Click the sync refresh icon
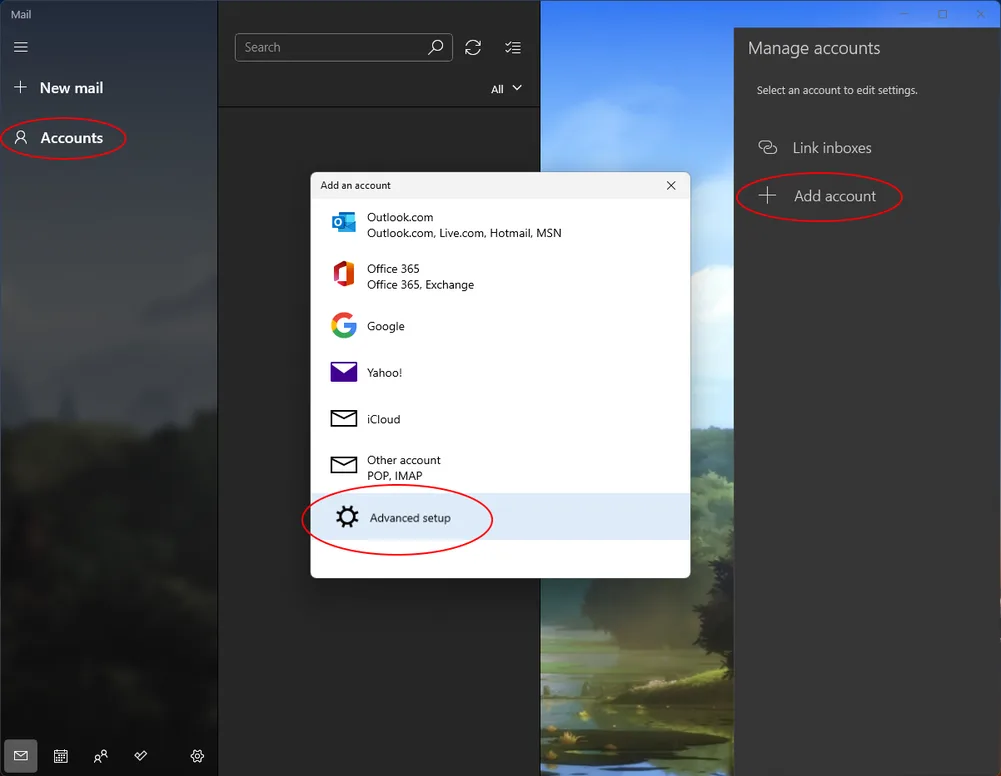The height and width of the screenshot is (776, 1001). 473,47
